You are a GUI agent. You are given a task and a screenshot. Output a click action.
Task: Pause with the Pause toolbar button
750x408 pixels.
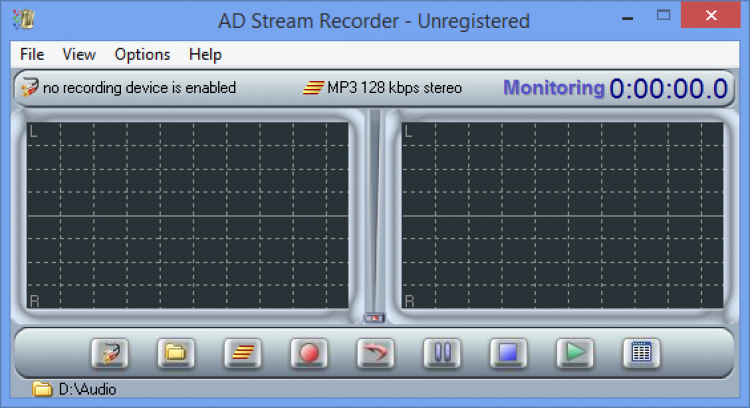coord(442,353)
